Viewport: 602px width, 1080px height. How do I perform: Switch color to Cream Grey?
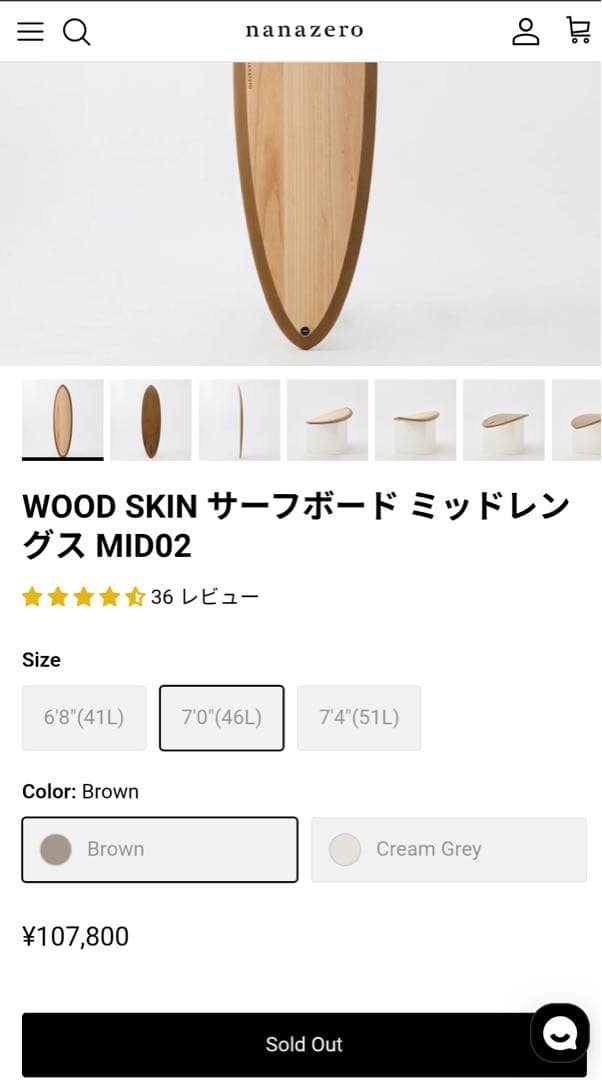(x=448, y=849)
